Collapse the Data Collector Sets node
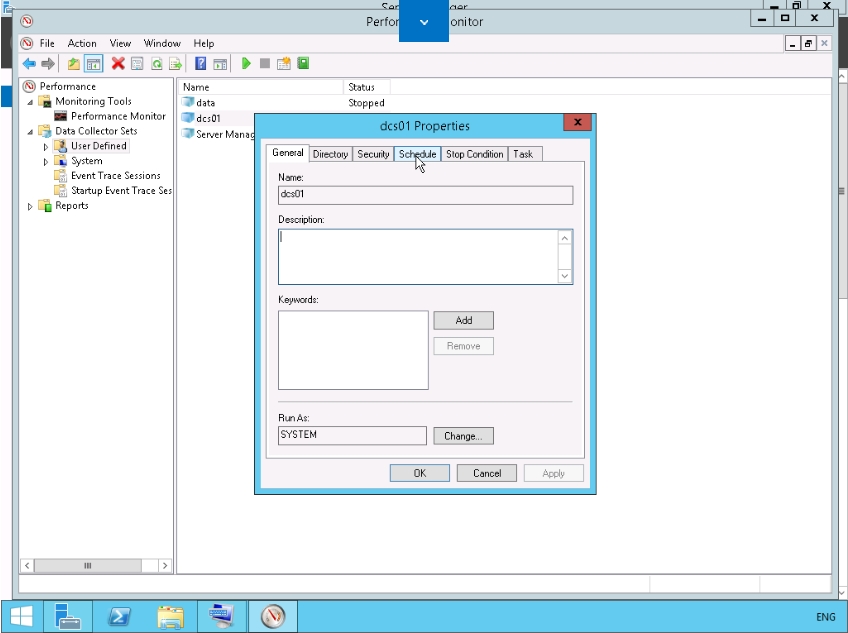Screen dimensions: 848x633 30,131
